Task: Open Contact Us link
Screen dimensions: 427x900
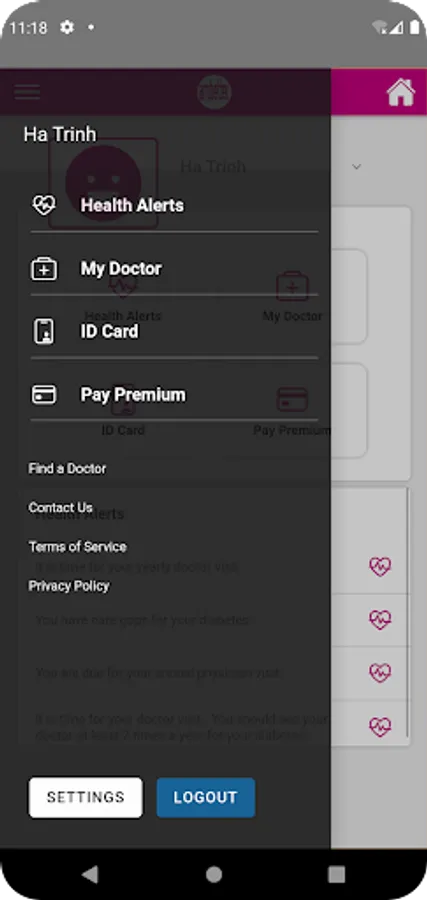Action: tap(60, 507)
